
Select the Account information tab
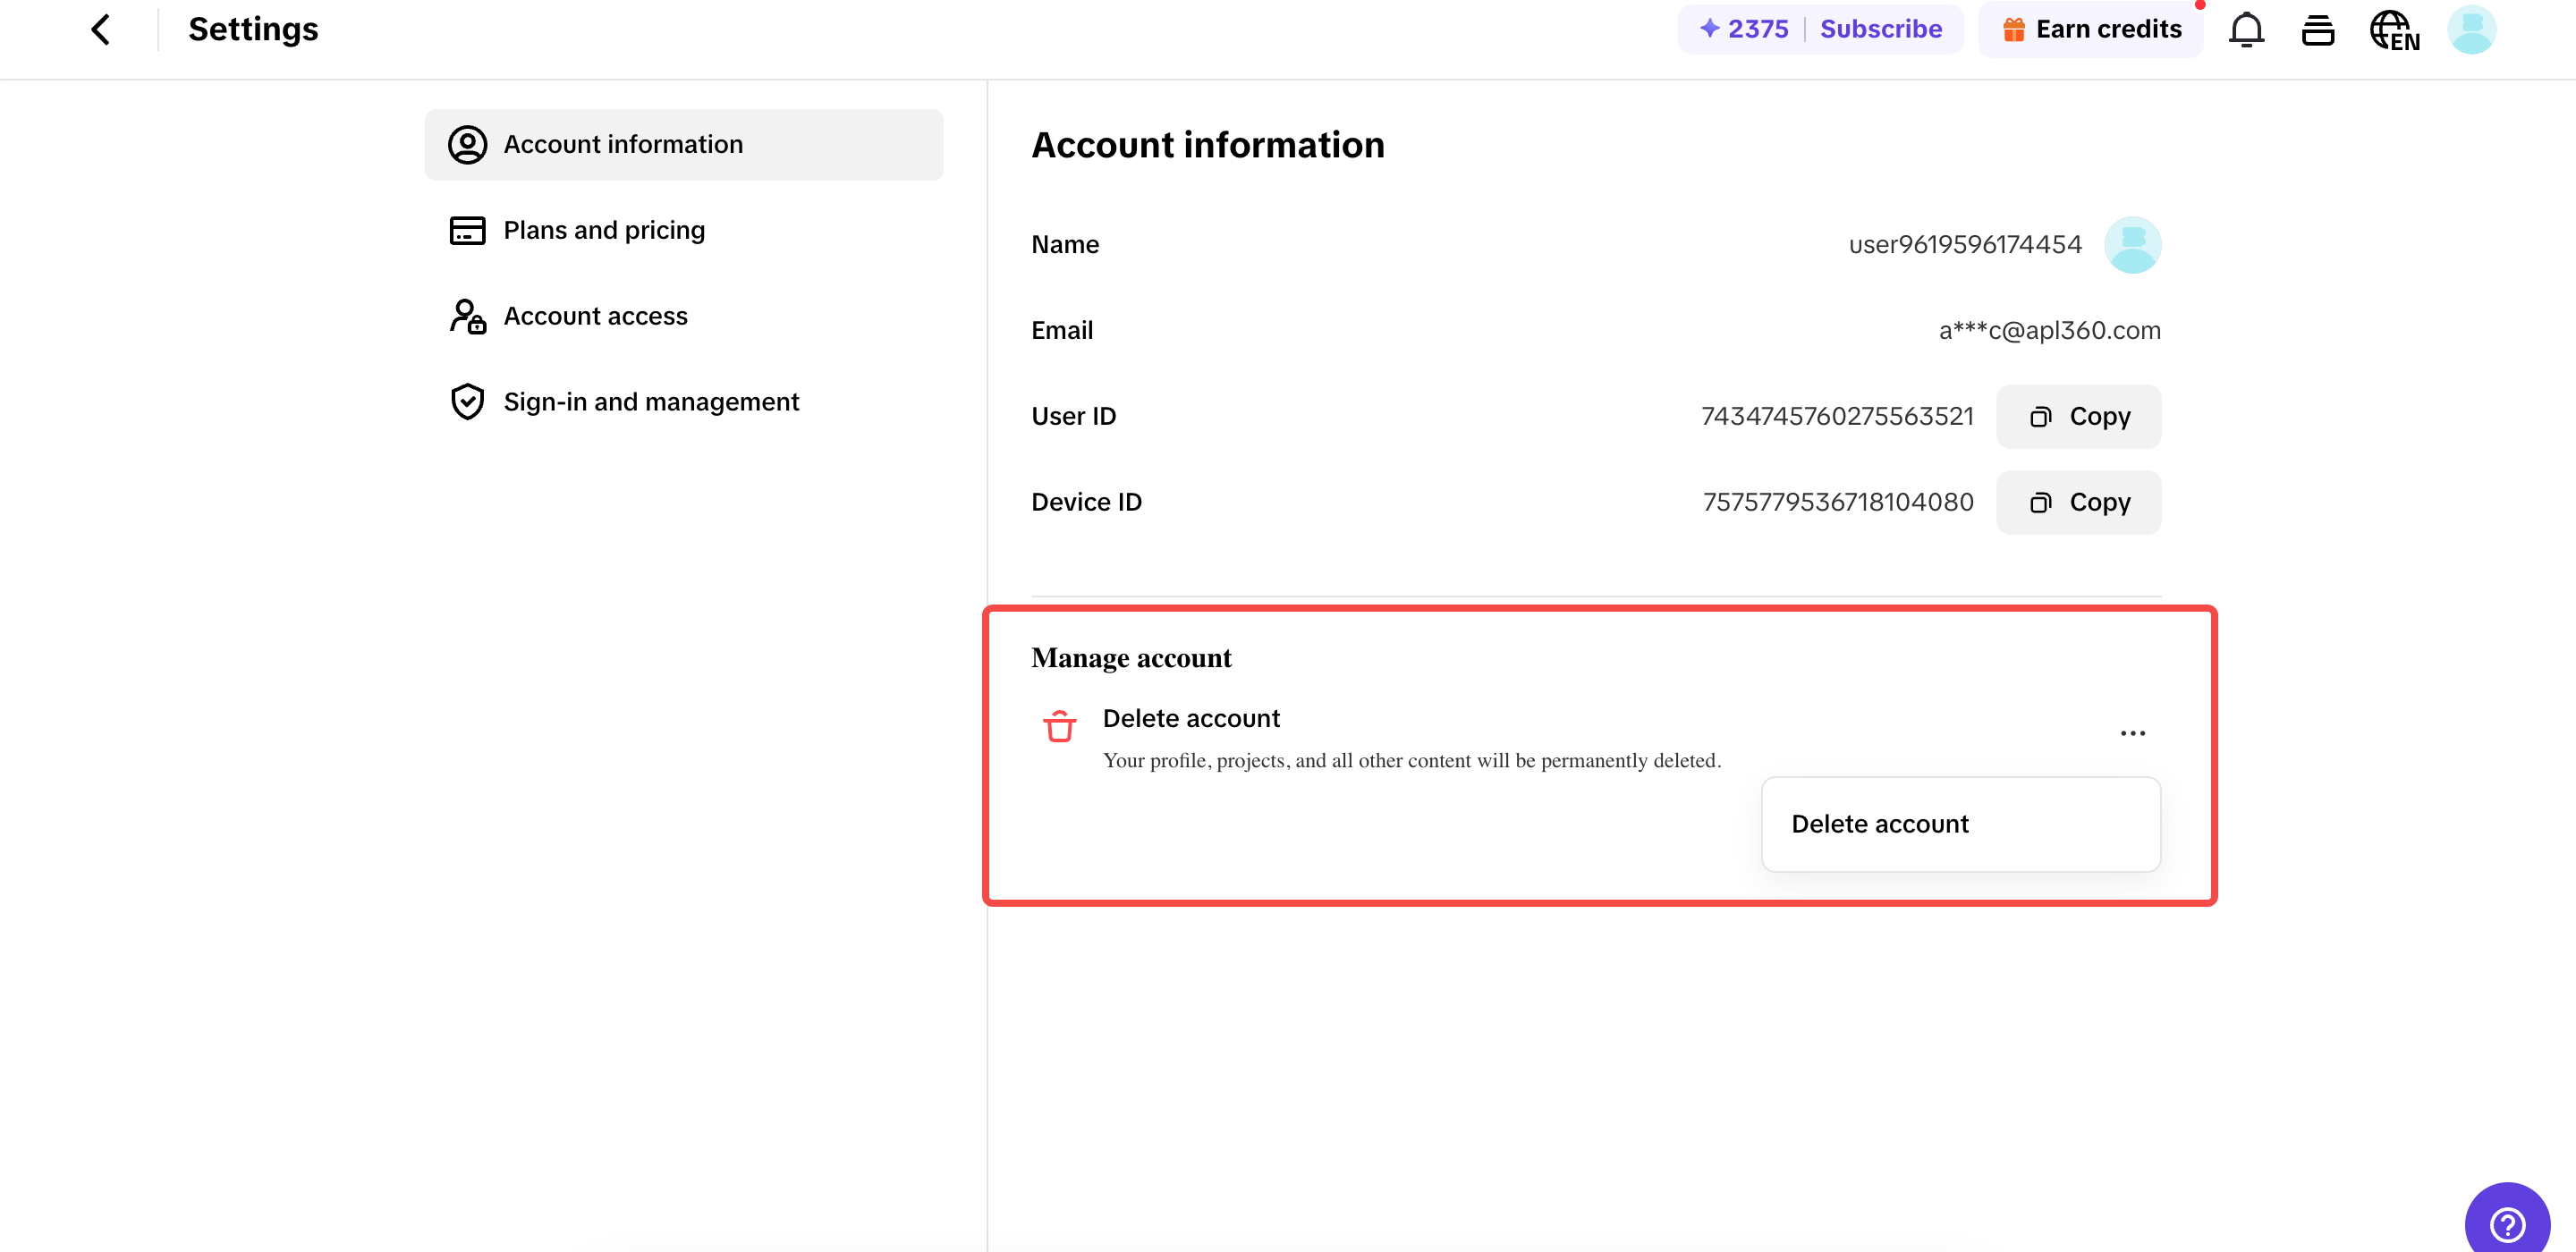pos(683,144)
